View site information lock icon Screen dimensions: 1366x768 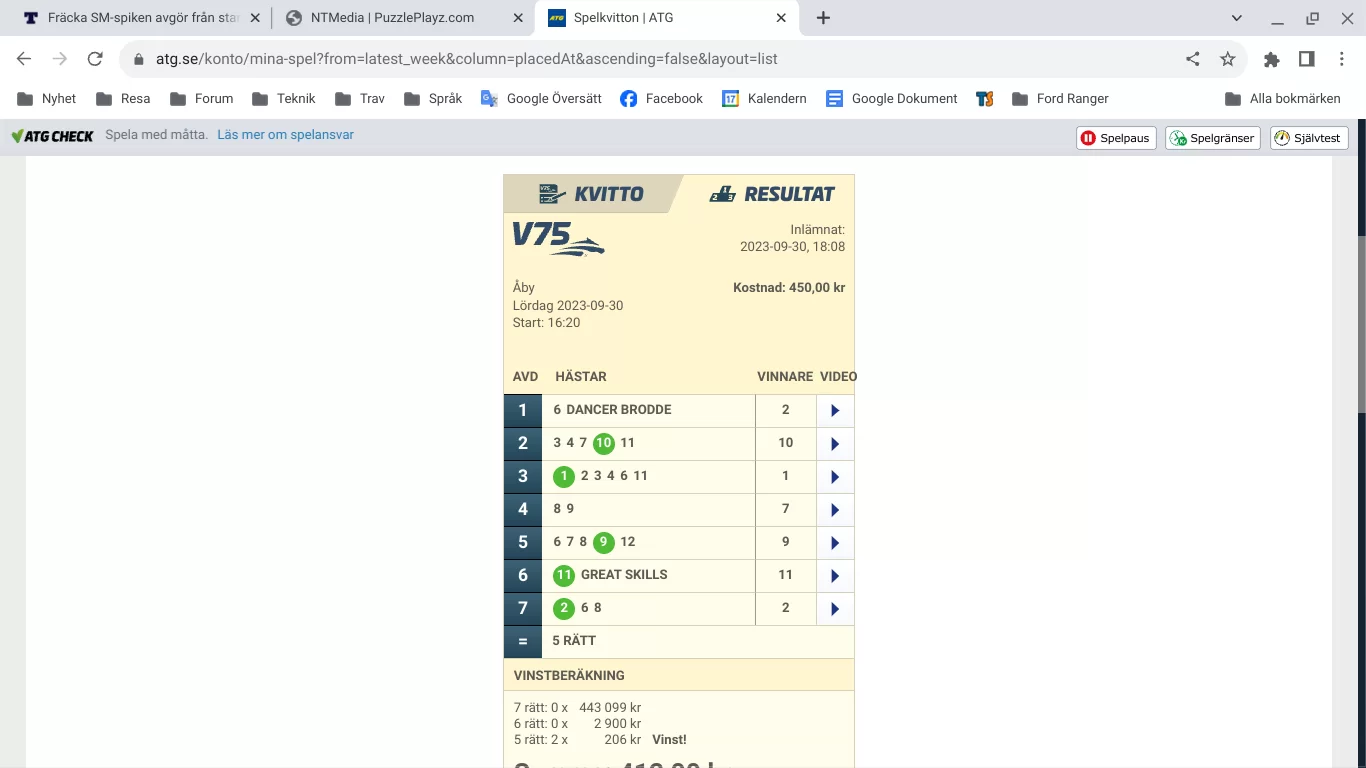139,59
